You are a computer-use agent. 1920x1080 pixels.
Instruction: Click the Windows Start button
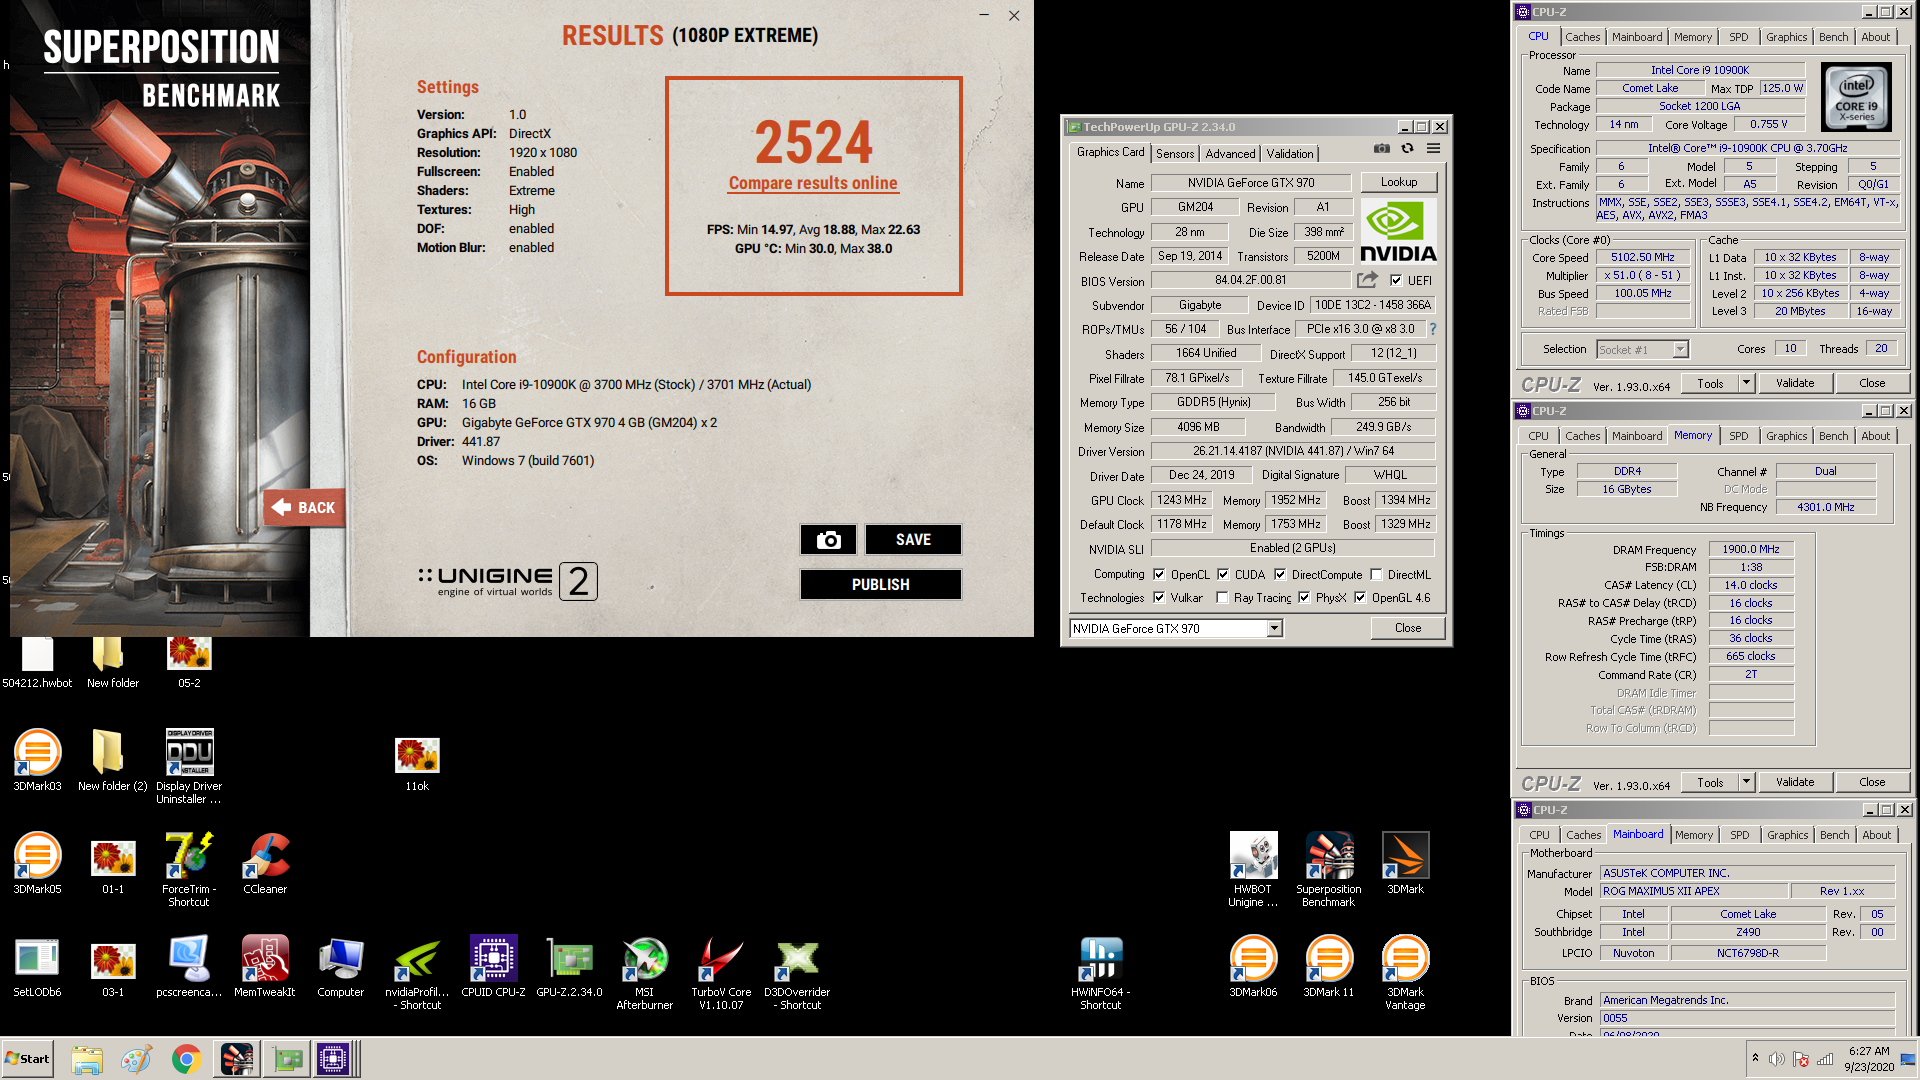28,1059
